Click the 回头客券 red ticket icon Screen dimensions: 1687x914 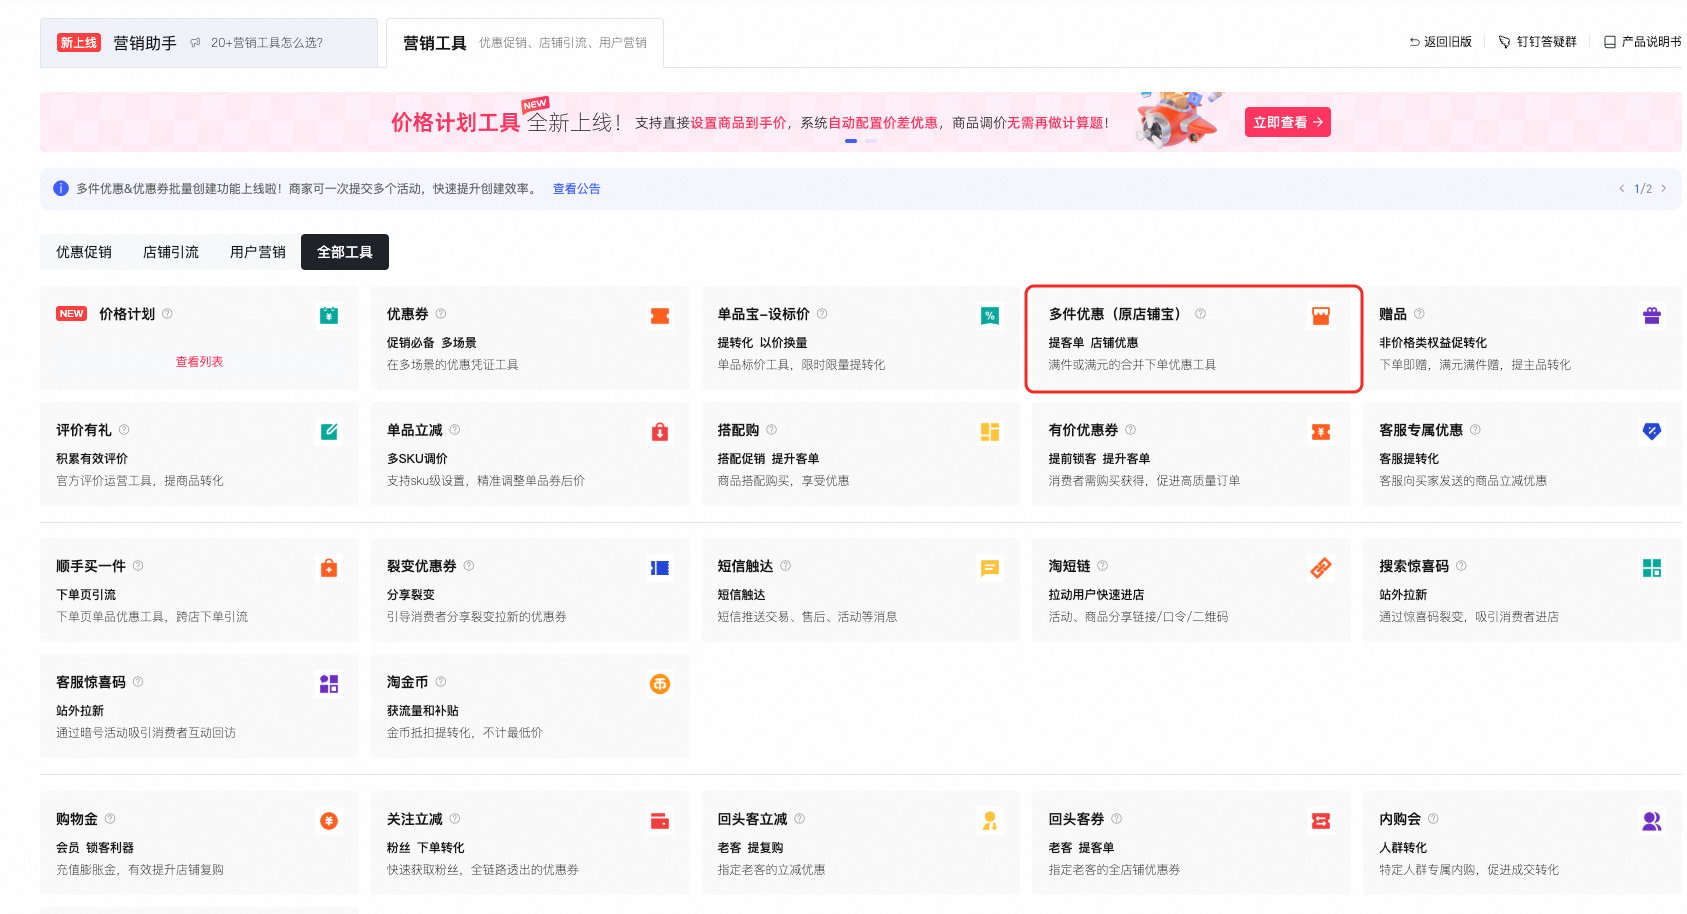point(1321,821)
